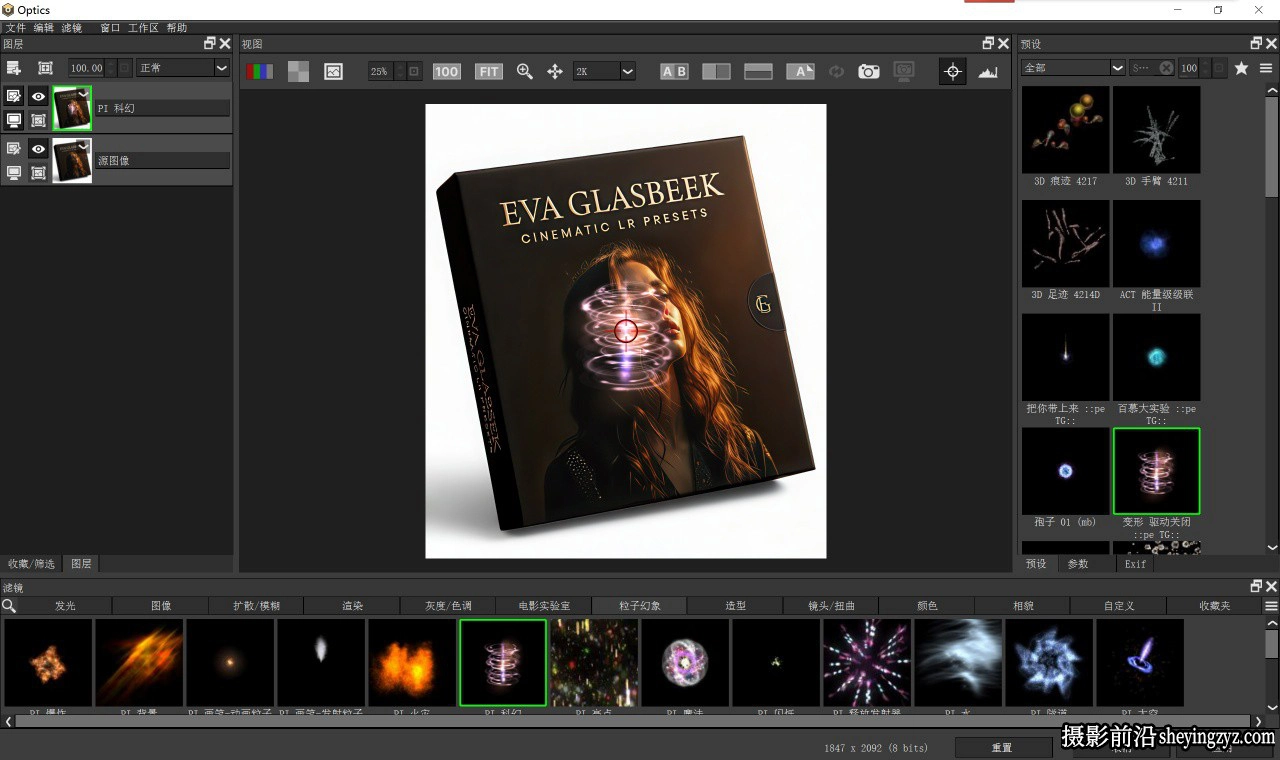Click edit icon on 源图像 layer
This screenshot has width=1280, height=760.
coord(14,149)
